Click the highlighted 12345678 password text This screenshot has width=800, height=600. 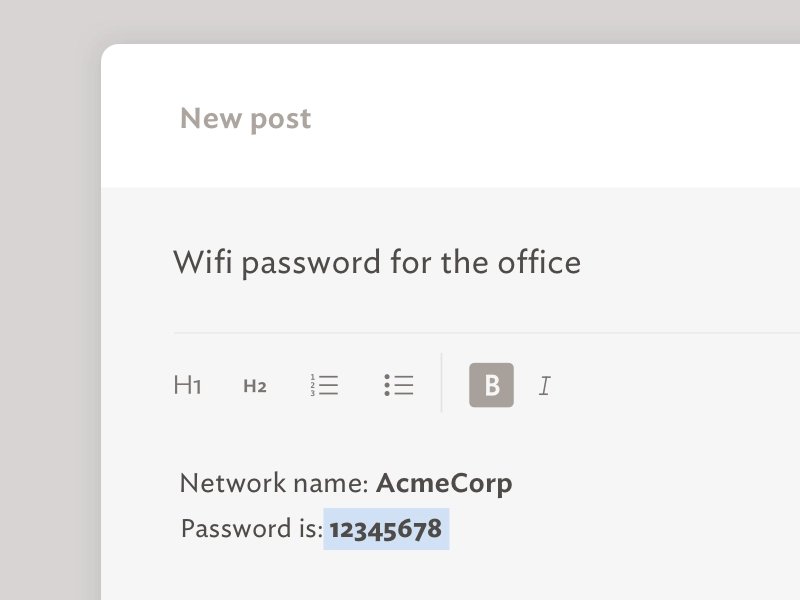pos(386,528)
